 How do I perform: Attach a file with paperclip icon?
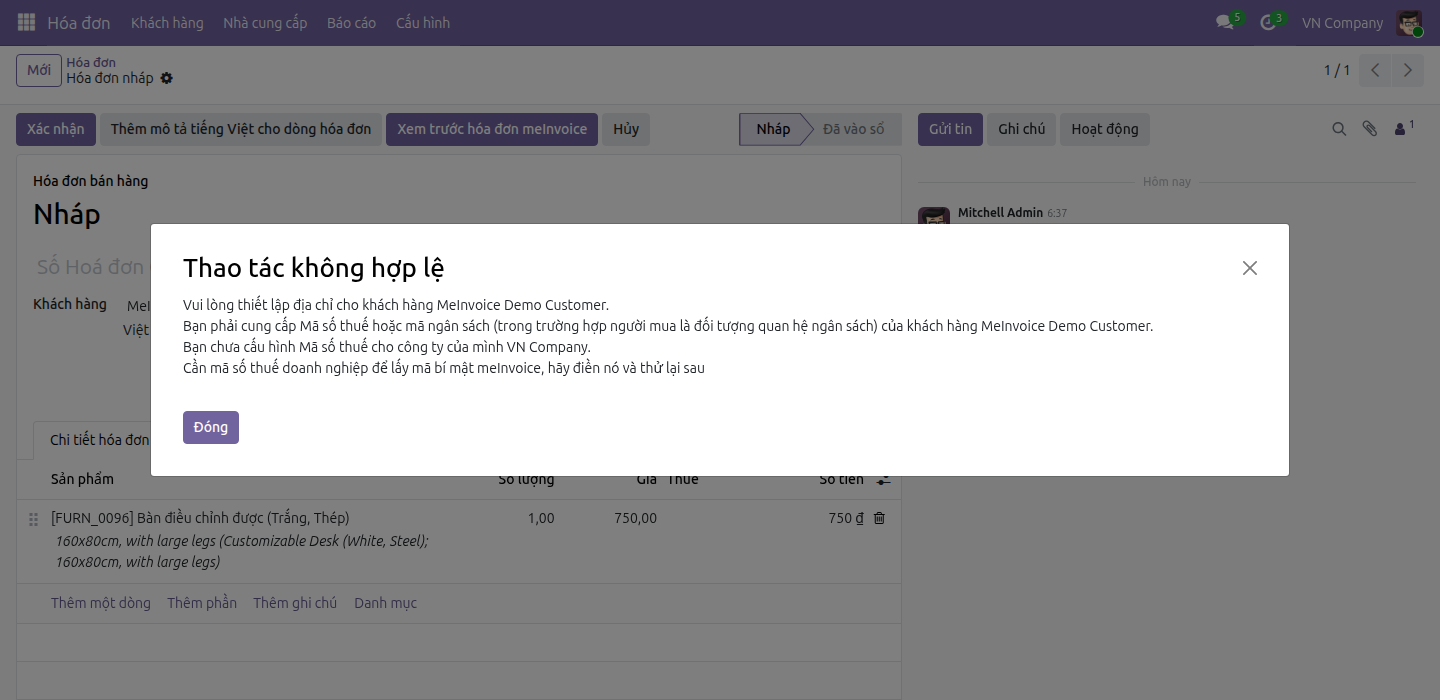point(1370,129)
